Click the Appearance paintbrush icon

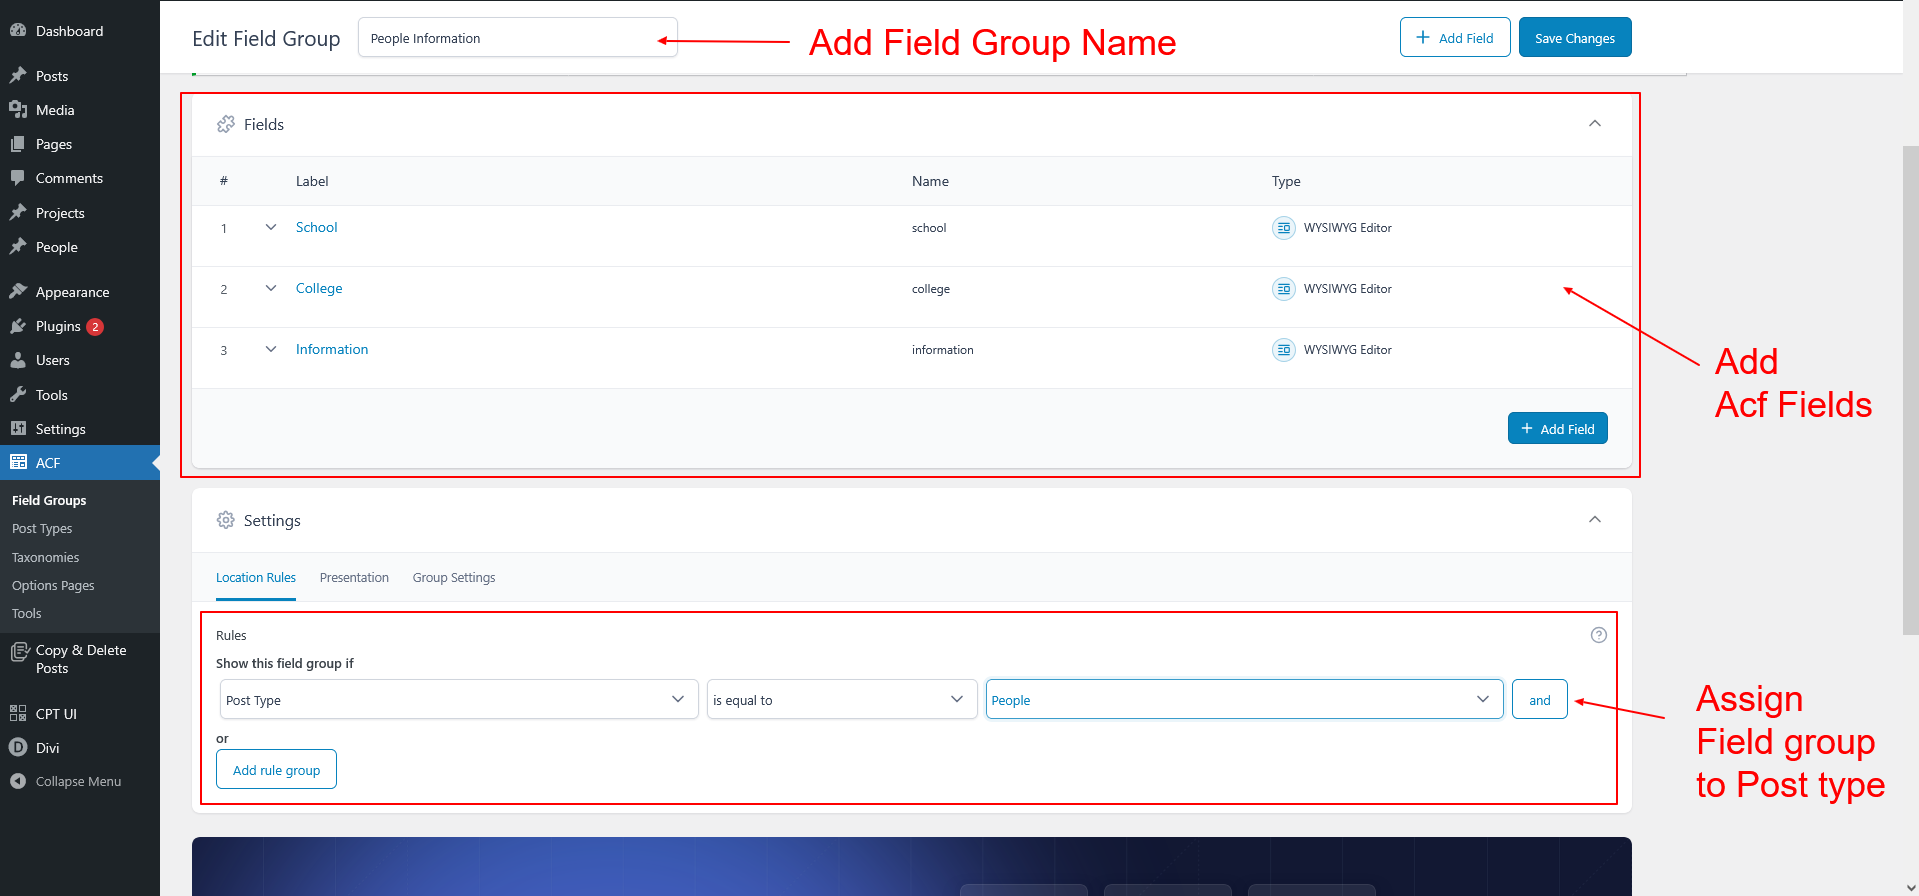click(x=18, y=292)
